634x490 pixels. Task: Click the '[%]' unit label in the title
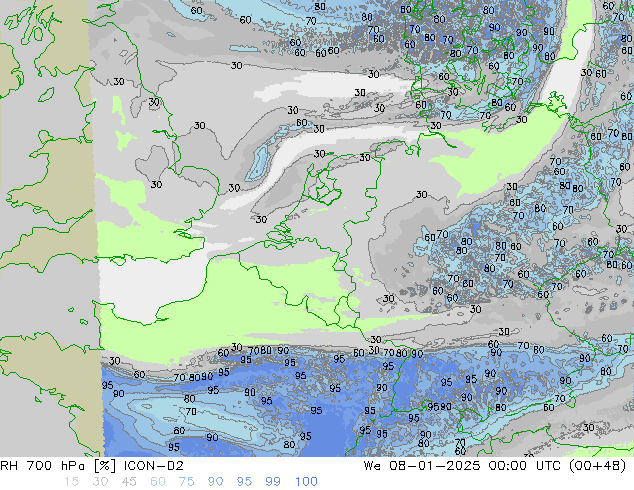(105, 466)
